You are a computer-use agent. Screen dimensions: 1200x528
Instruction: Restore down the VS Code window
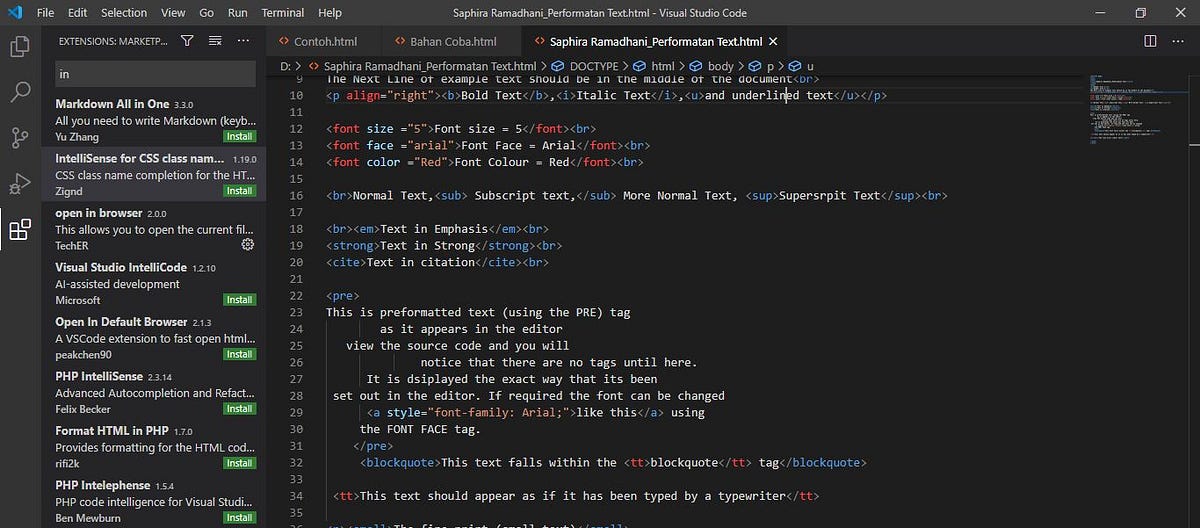click(1140, 13)
